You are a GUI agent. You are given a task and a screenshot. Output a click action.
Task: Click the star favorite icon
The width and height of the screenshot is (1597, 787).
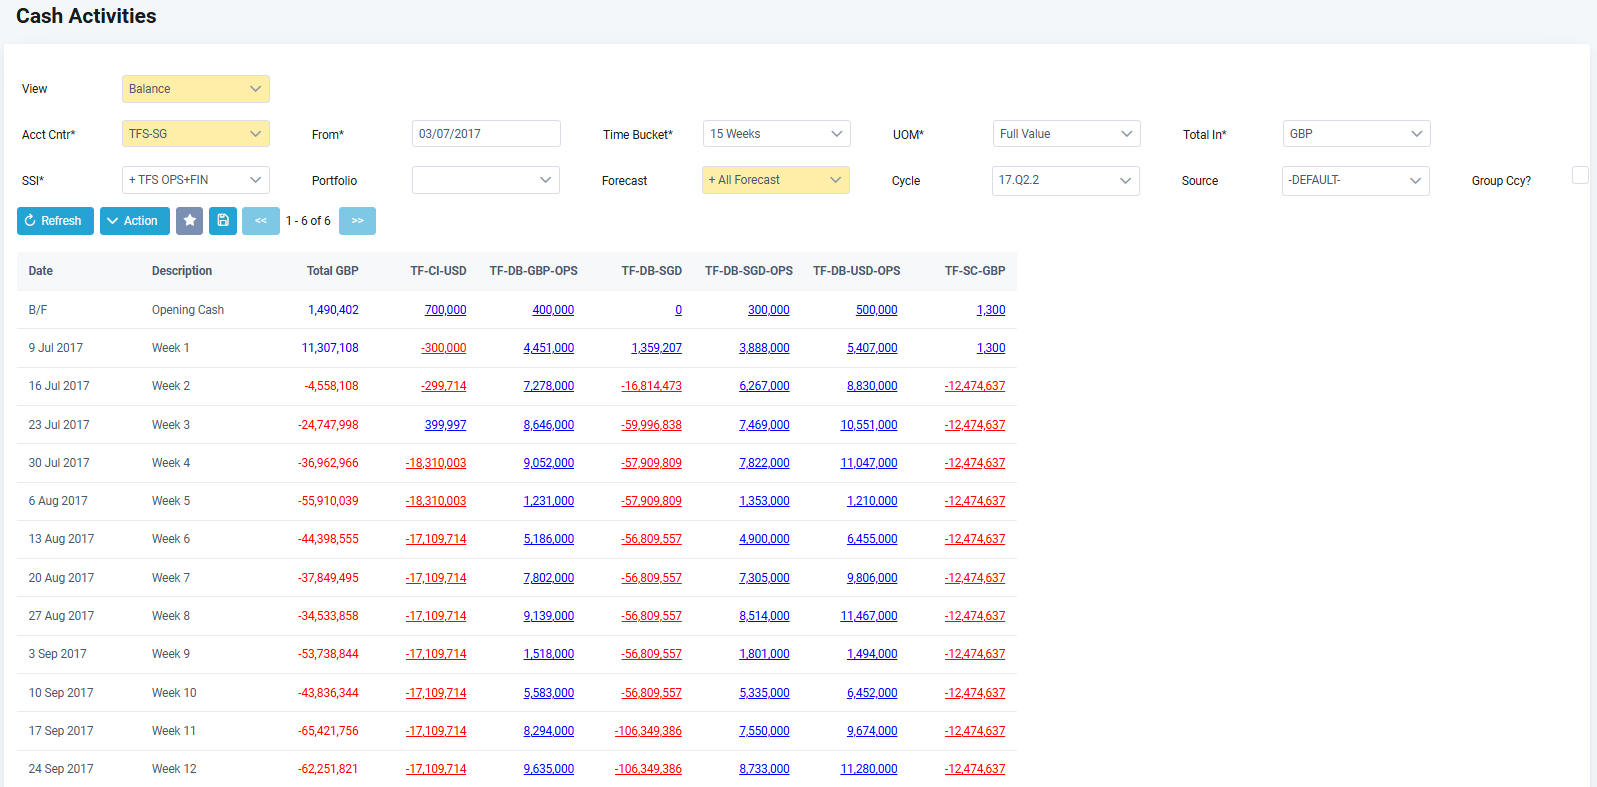click(189, 221)
